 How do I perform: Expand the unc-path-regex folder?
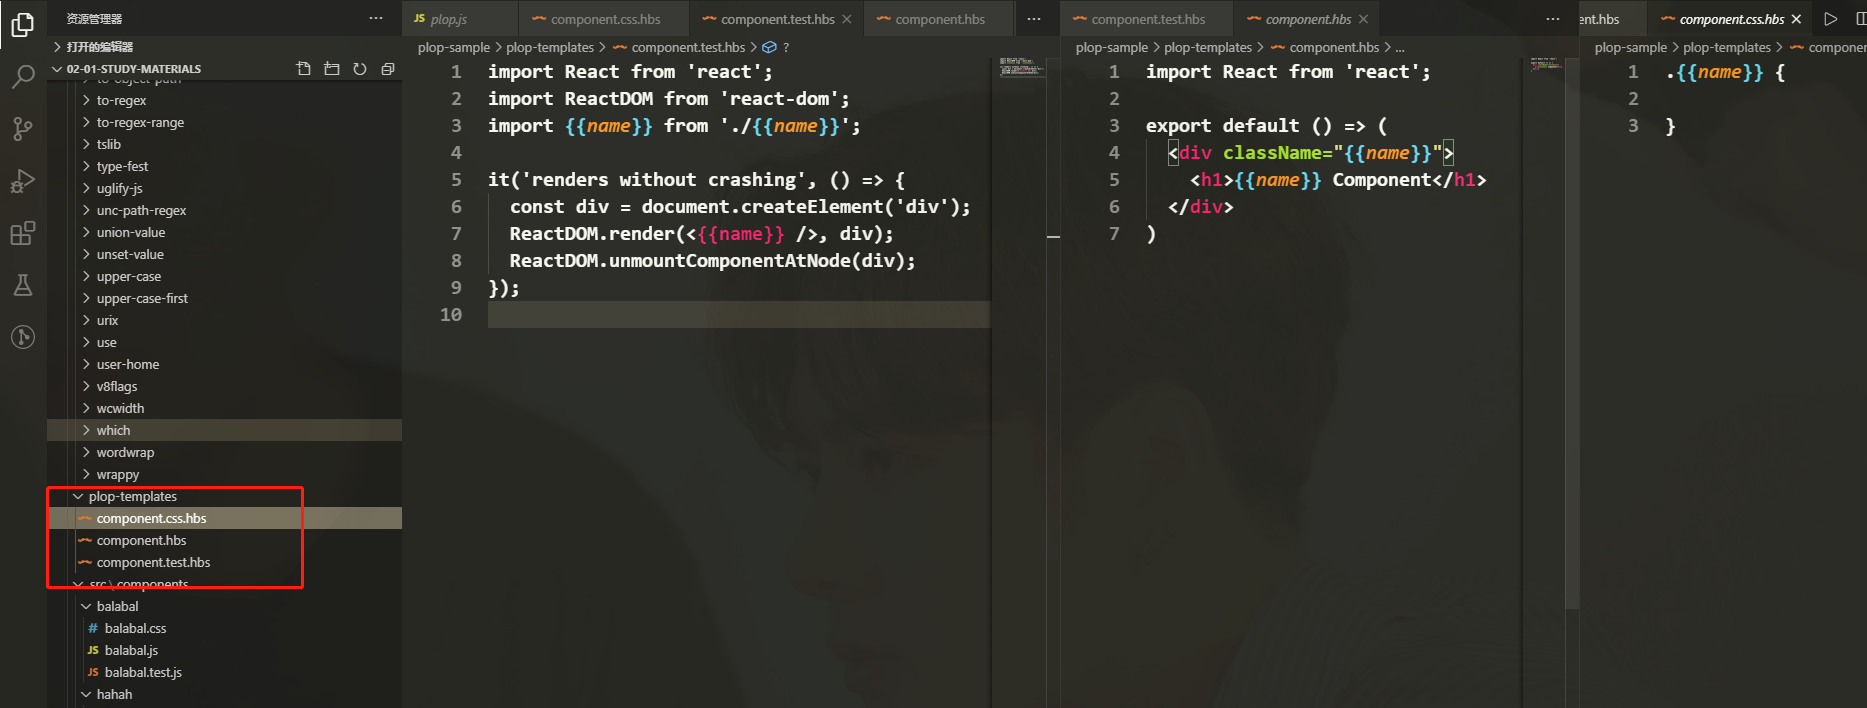(x=224, y=210)
